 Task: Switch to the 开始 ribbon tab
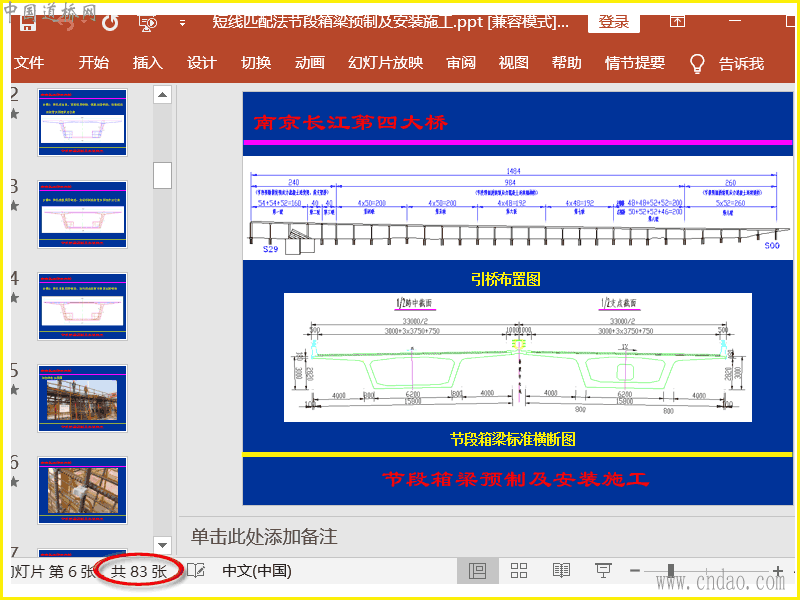click(x=94, y=62)
